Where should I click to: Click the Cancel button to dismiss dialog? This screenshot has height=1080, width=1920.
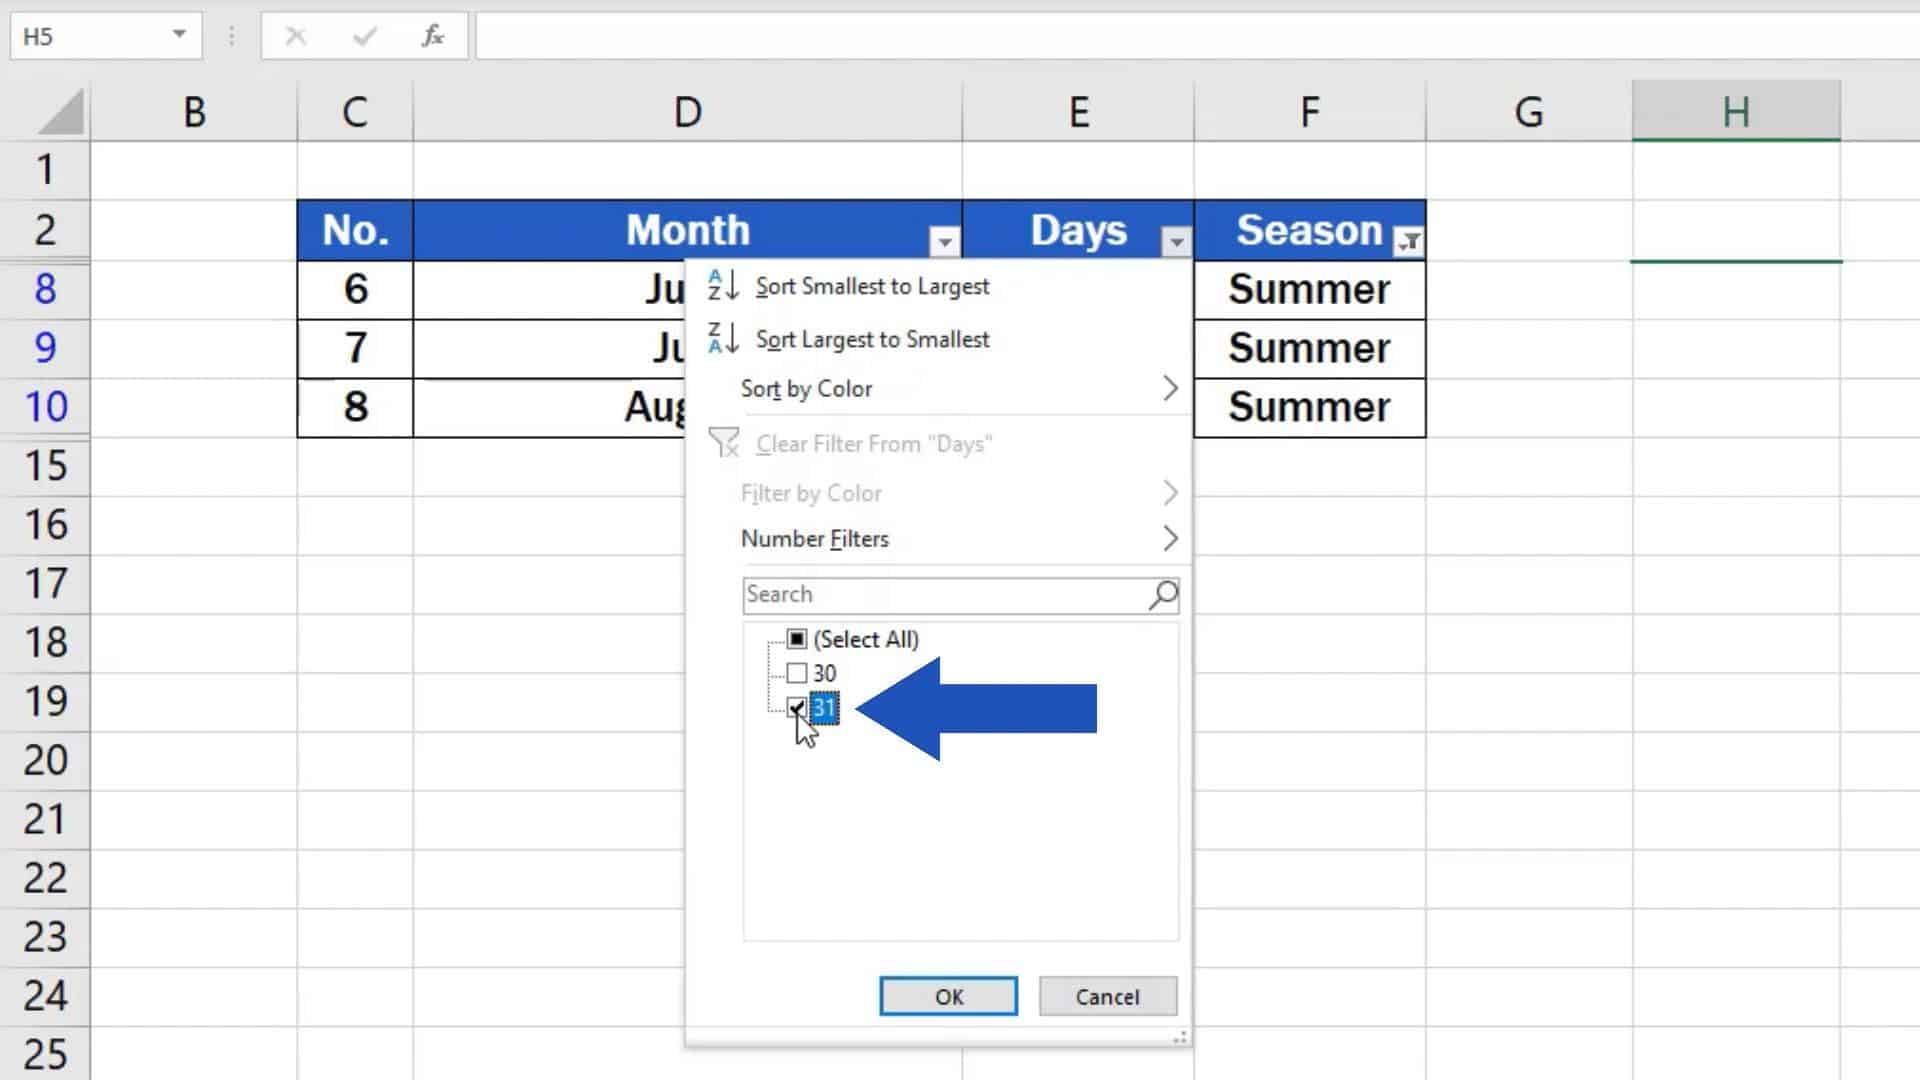point(1108,996)
